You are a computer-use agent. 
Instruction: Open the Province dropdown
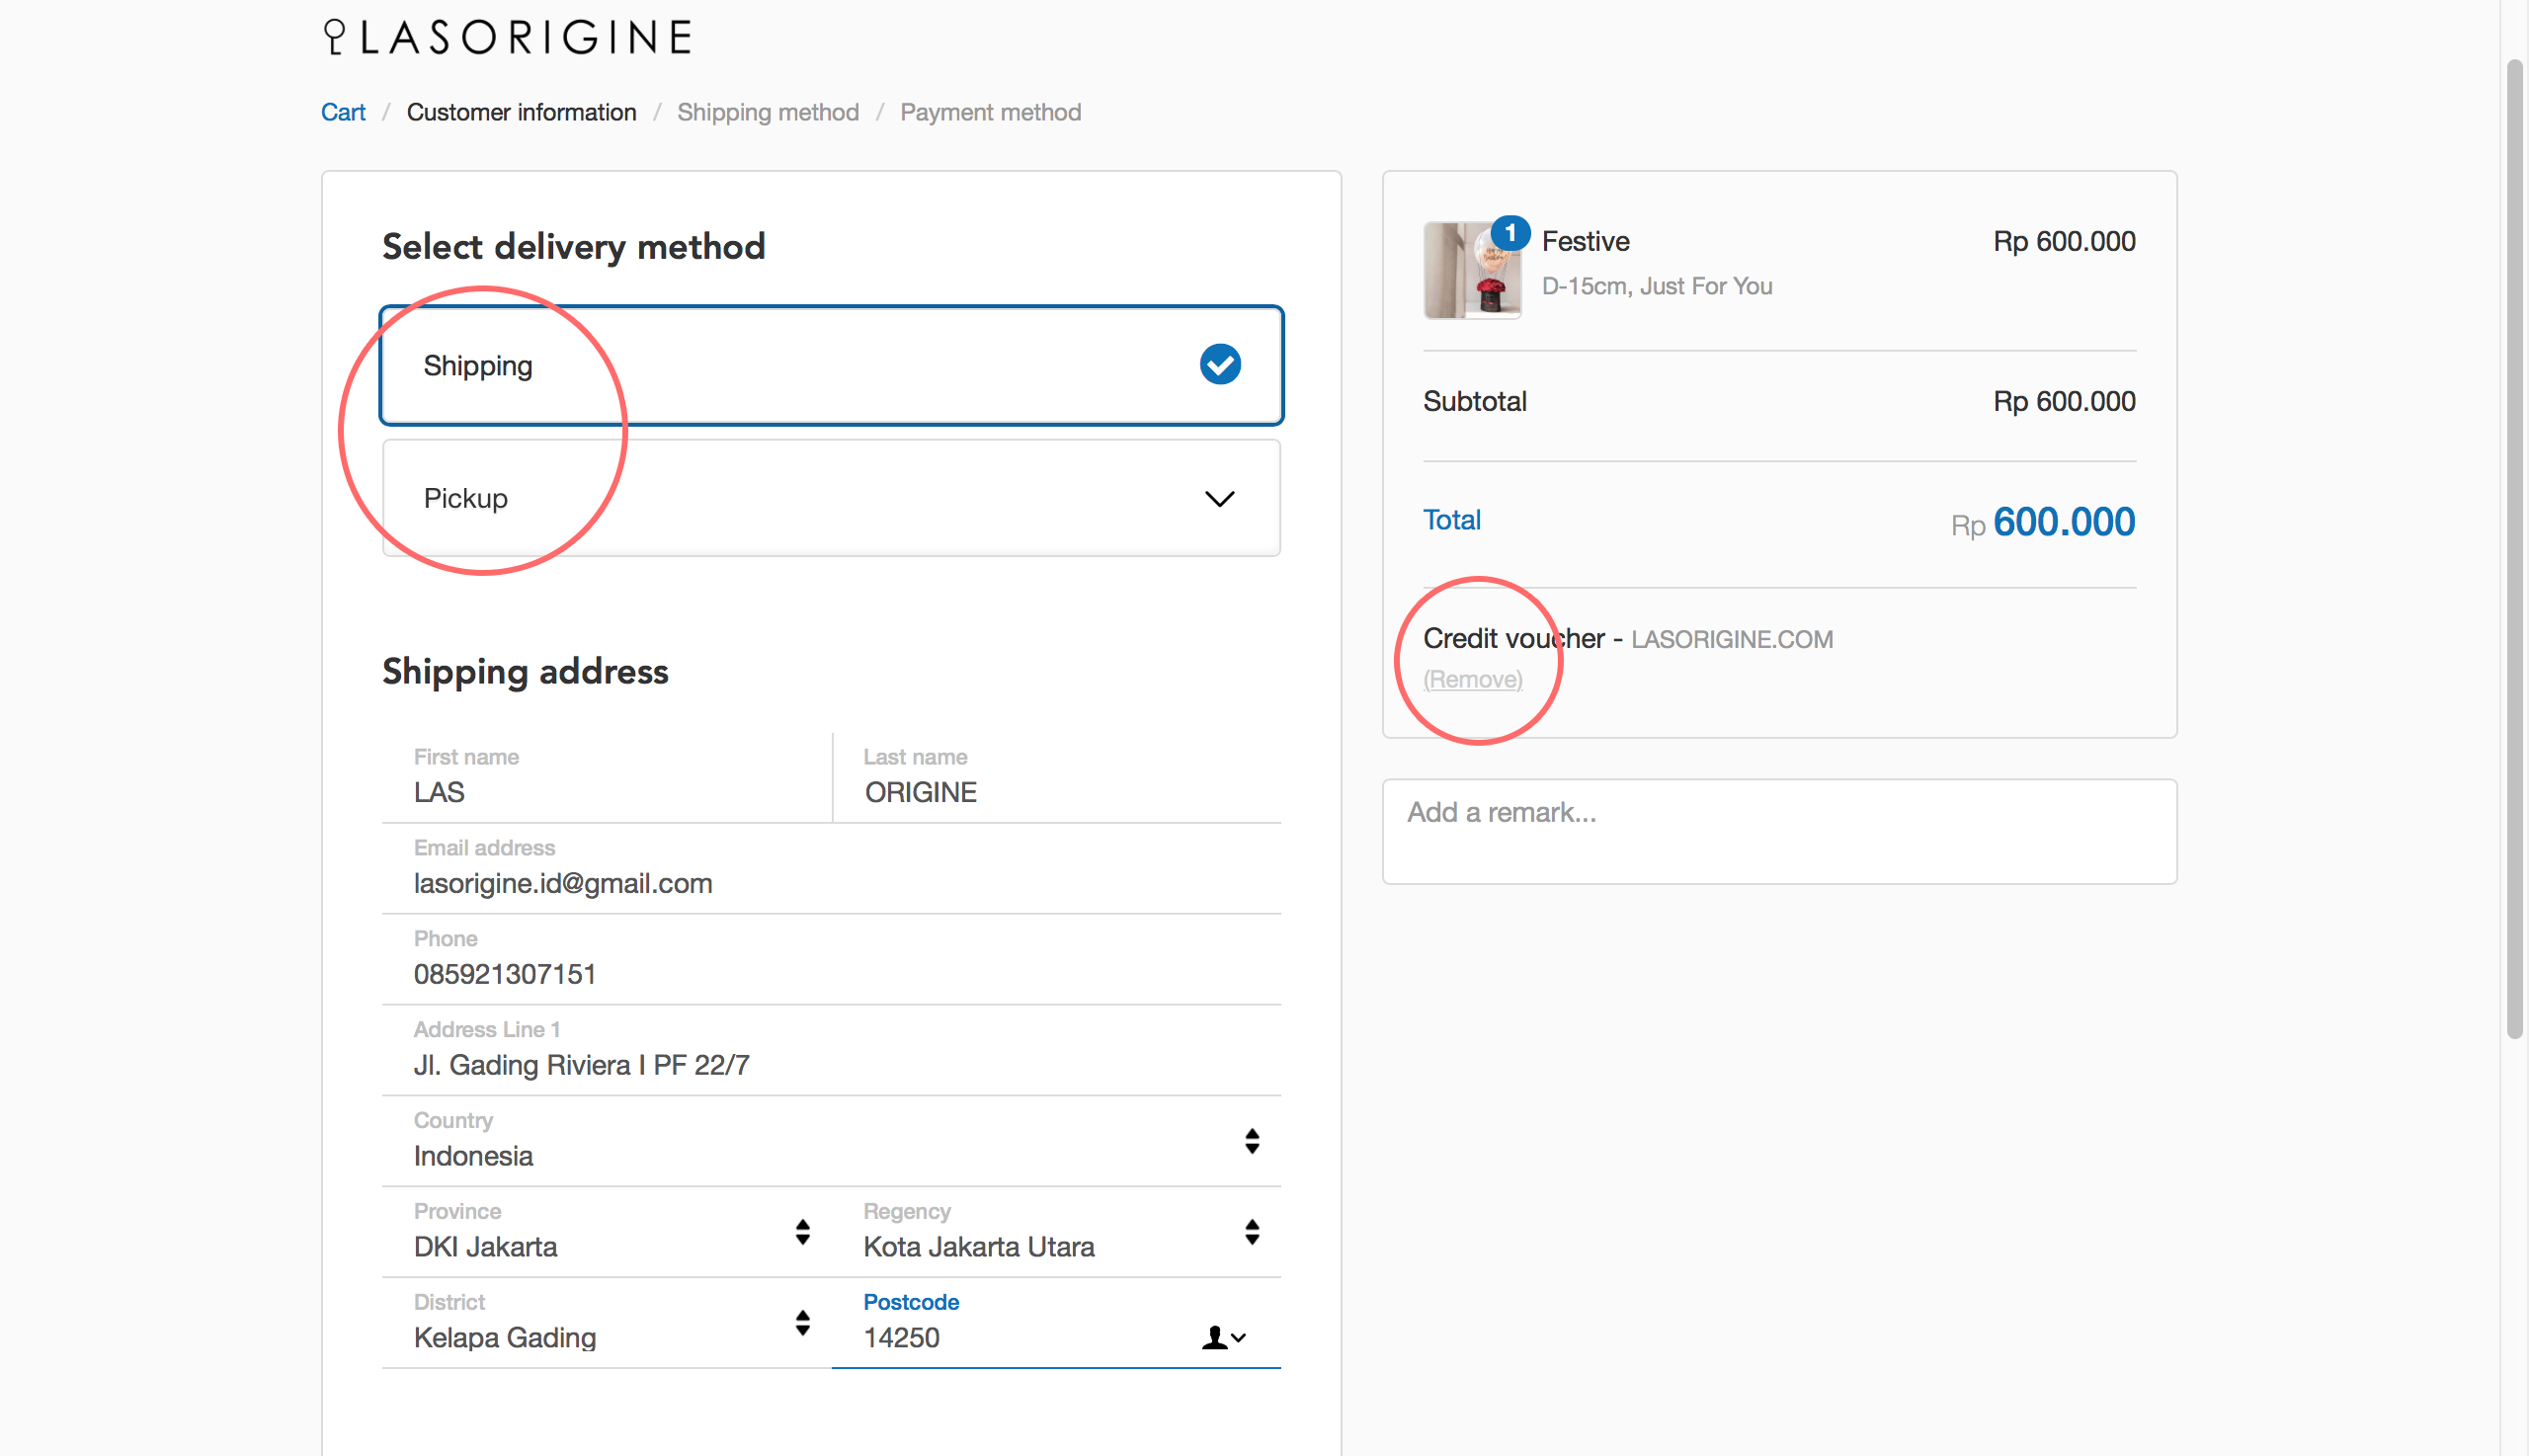coord(607,1232)
